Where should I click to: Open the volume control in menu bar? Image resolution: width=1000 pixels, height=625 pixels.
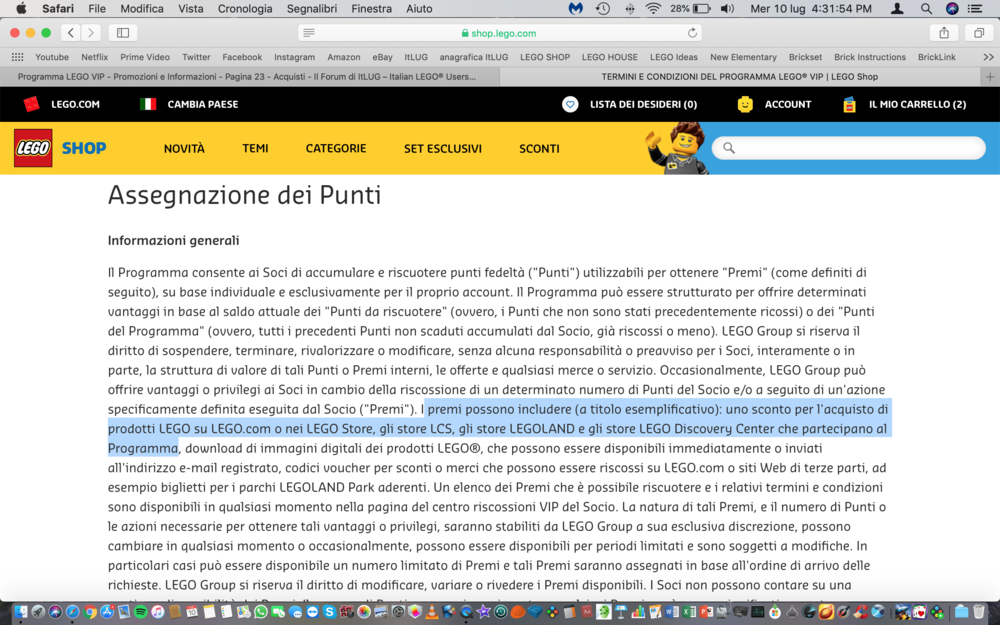(x=727, y=8)
